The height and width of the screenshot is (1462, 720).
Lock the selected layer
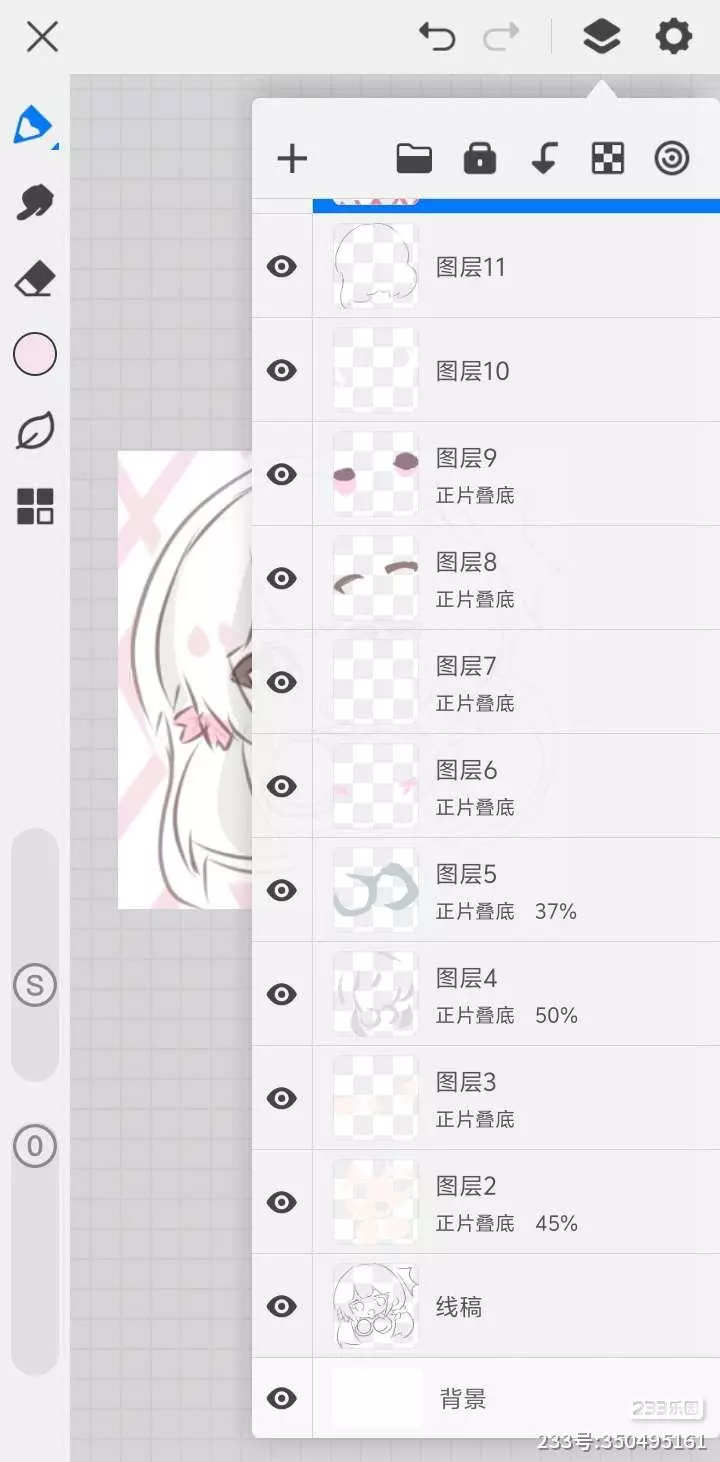click(x=479, y=158)
